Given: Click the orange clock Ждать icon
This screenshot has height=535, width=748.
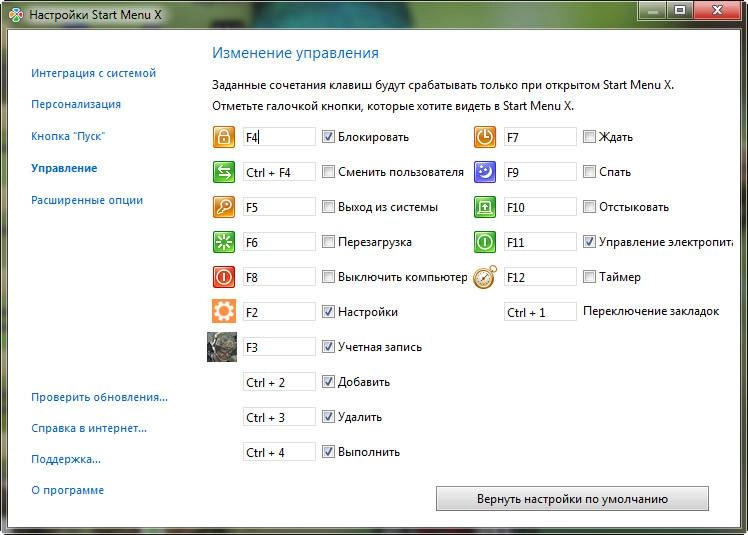Looking at the screenshot, I should tap(485, 137).
